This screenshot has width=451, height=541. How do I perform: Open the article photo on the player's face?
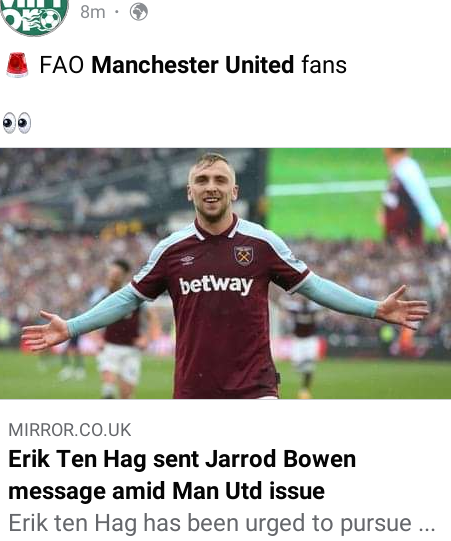pos(211,188)
